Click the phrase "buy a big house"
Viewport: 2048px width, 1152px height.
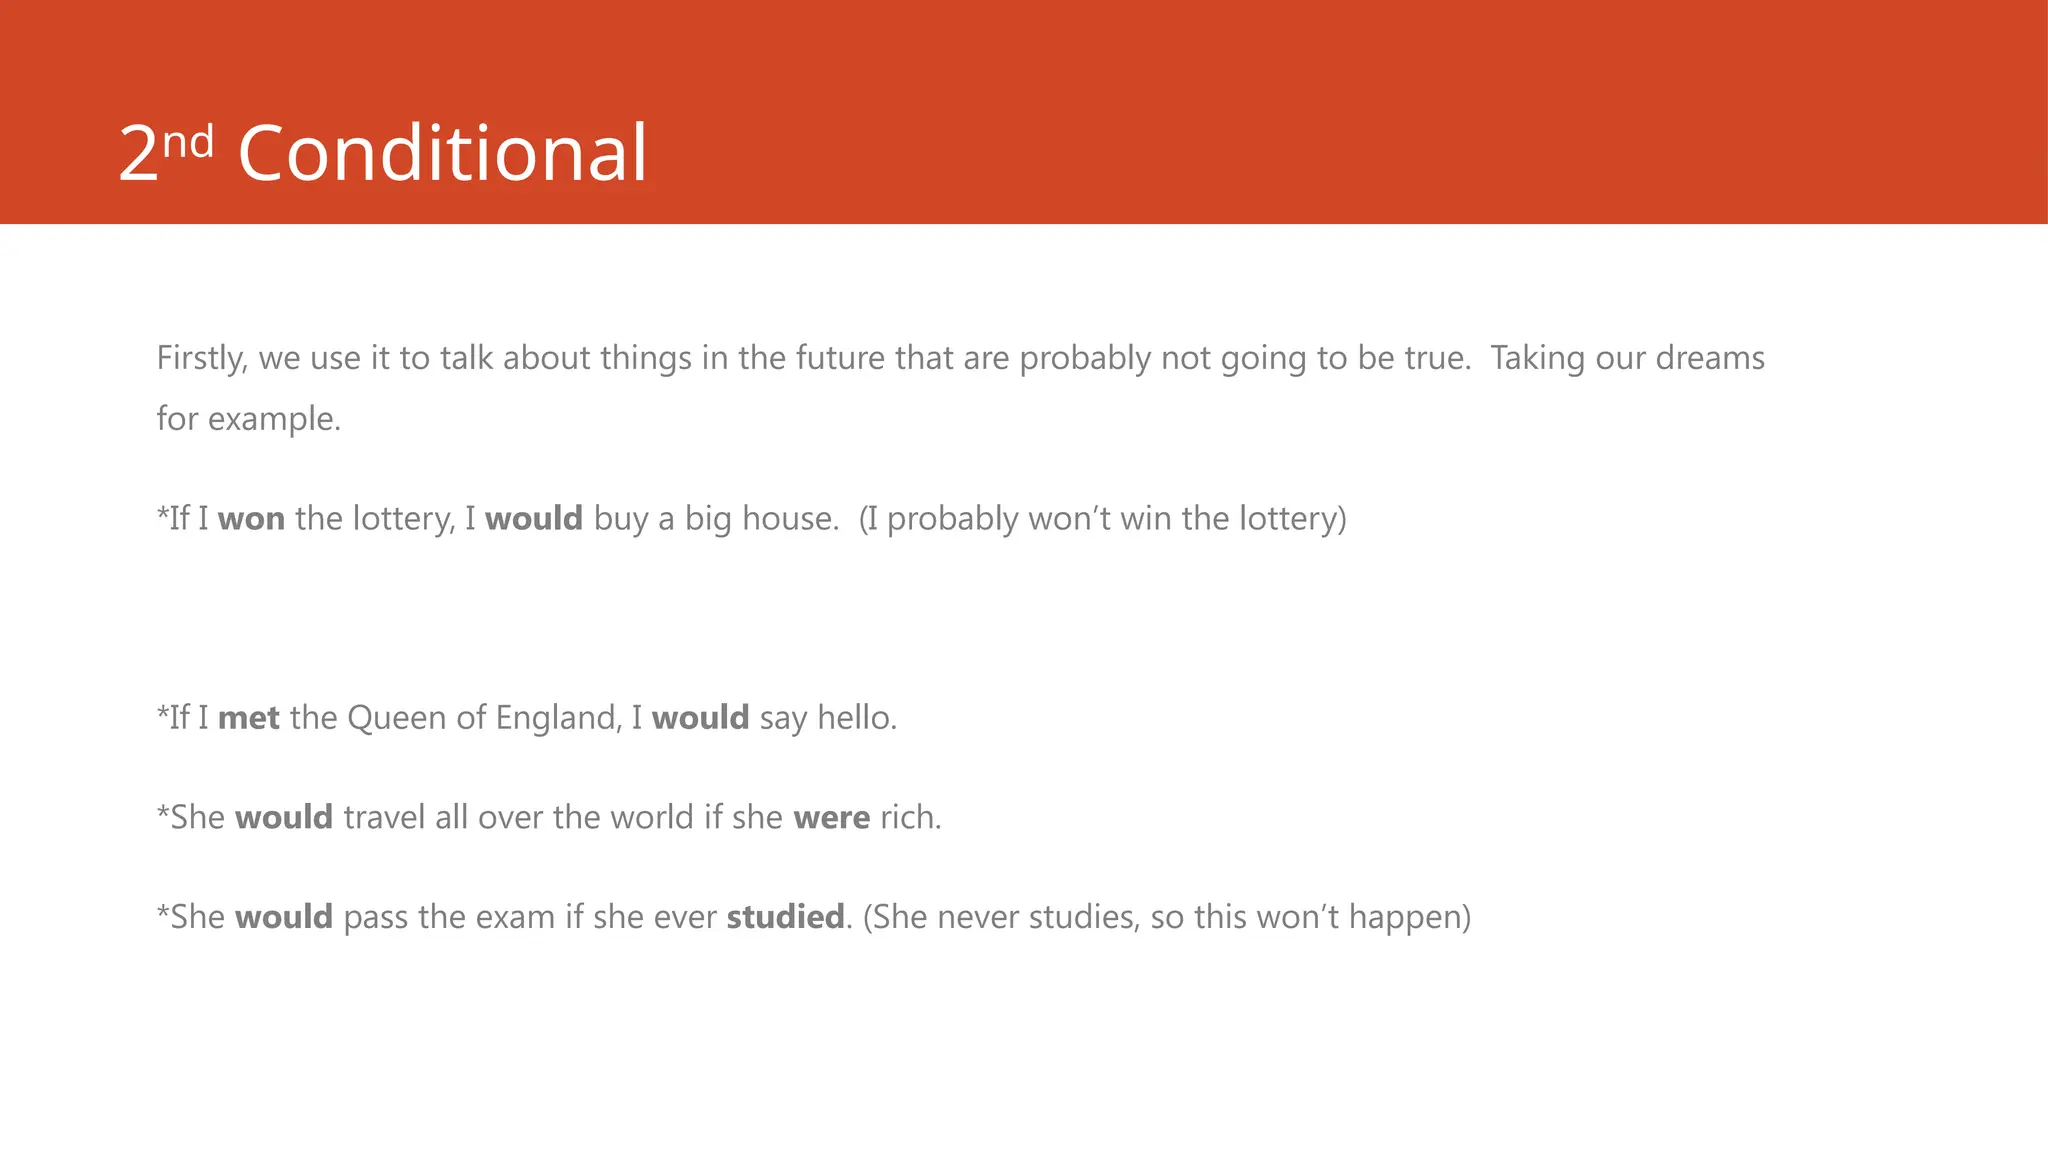[x=714, y=518]
